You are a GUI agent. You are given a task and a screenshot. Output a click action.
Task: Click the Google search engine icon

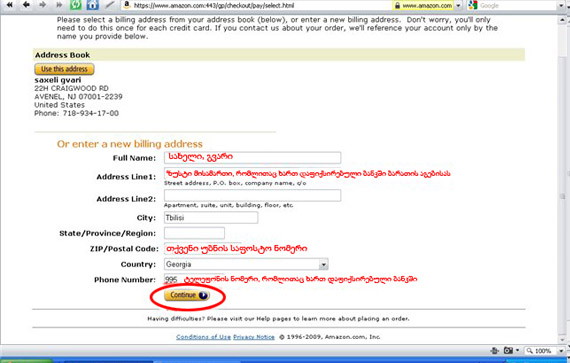(x=473, y=5)
